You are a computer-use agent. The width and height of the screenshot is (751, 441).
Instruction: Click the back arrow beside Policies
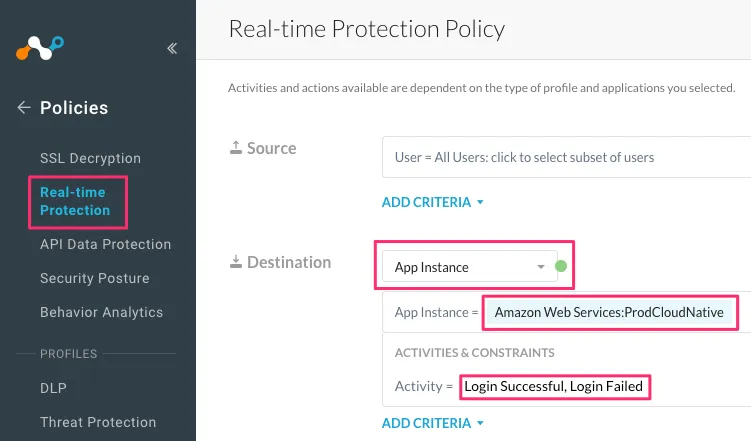24,108
